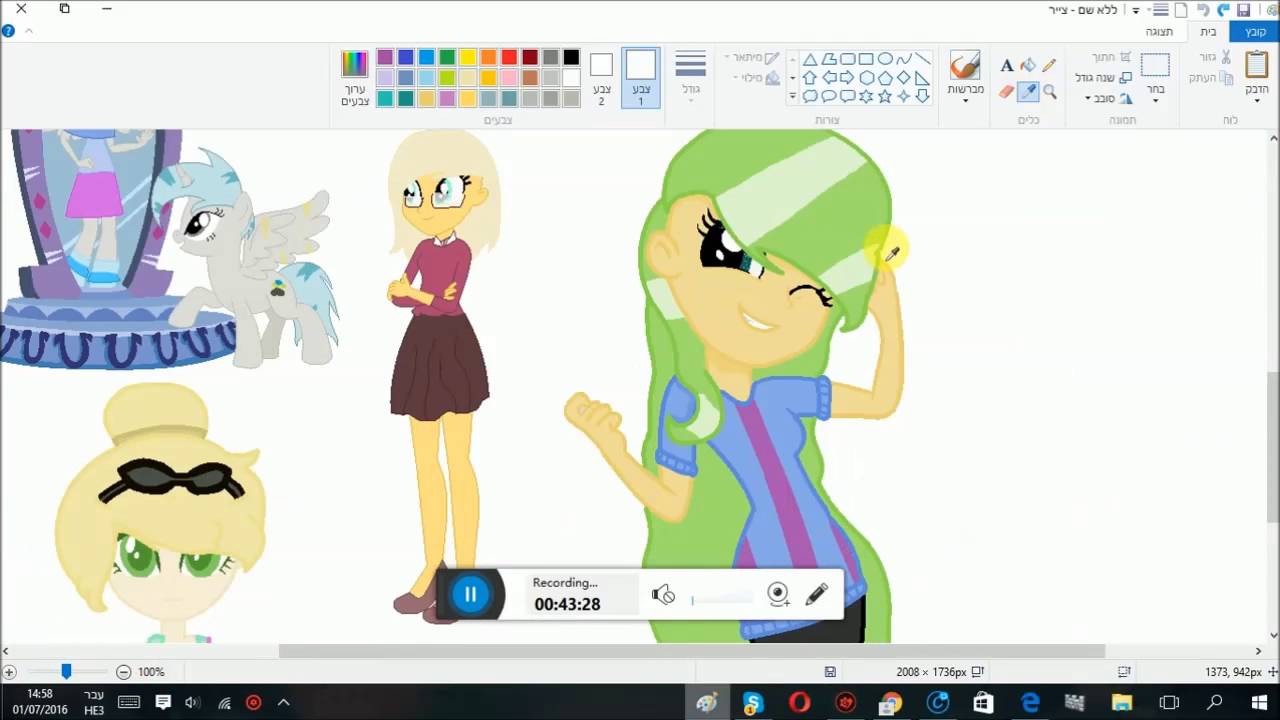The image size is (1280, 720).
Task: Open the Rotate (סובב) dropdown
Action: tap(1109, 98)
